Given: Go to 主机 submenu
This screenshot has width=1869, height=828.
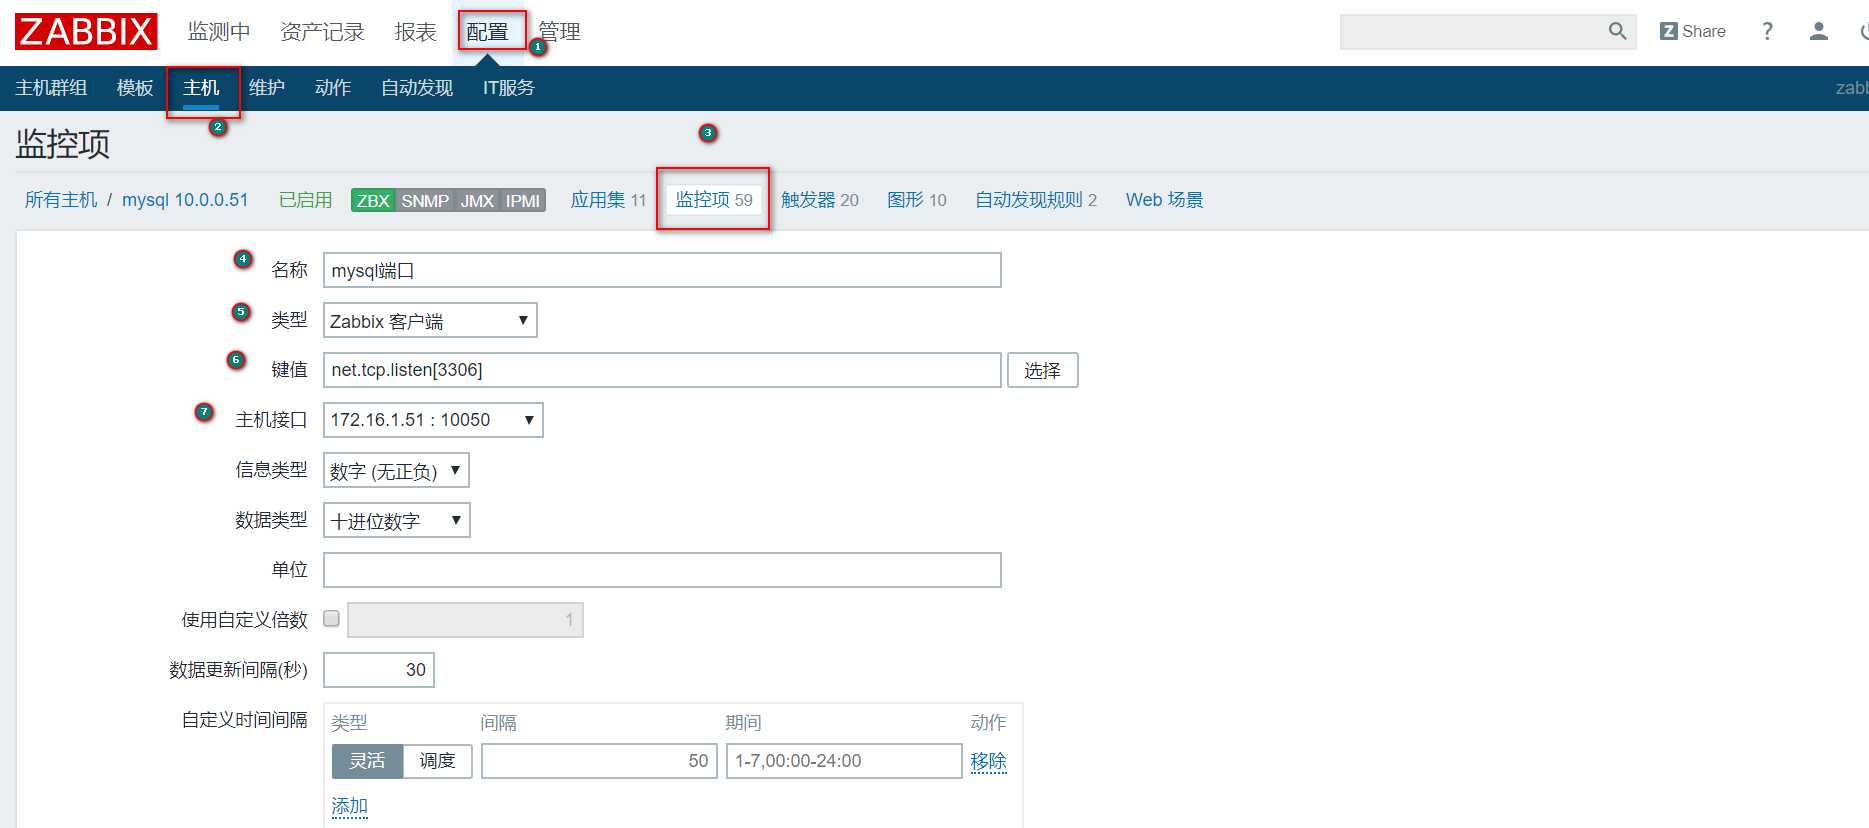Looking at the screenshot, I should pos(201,88).
